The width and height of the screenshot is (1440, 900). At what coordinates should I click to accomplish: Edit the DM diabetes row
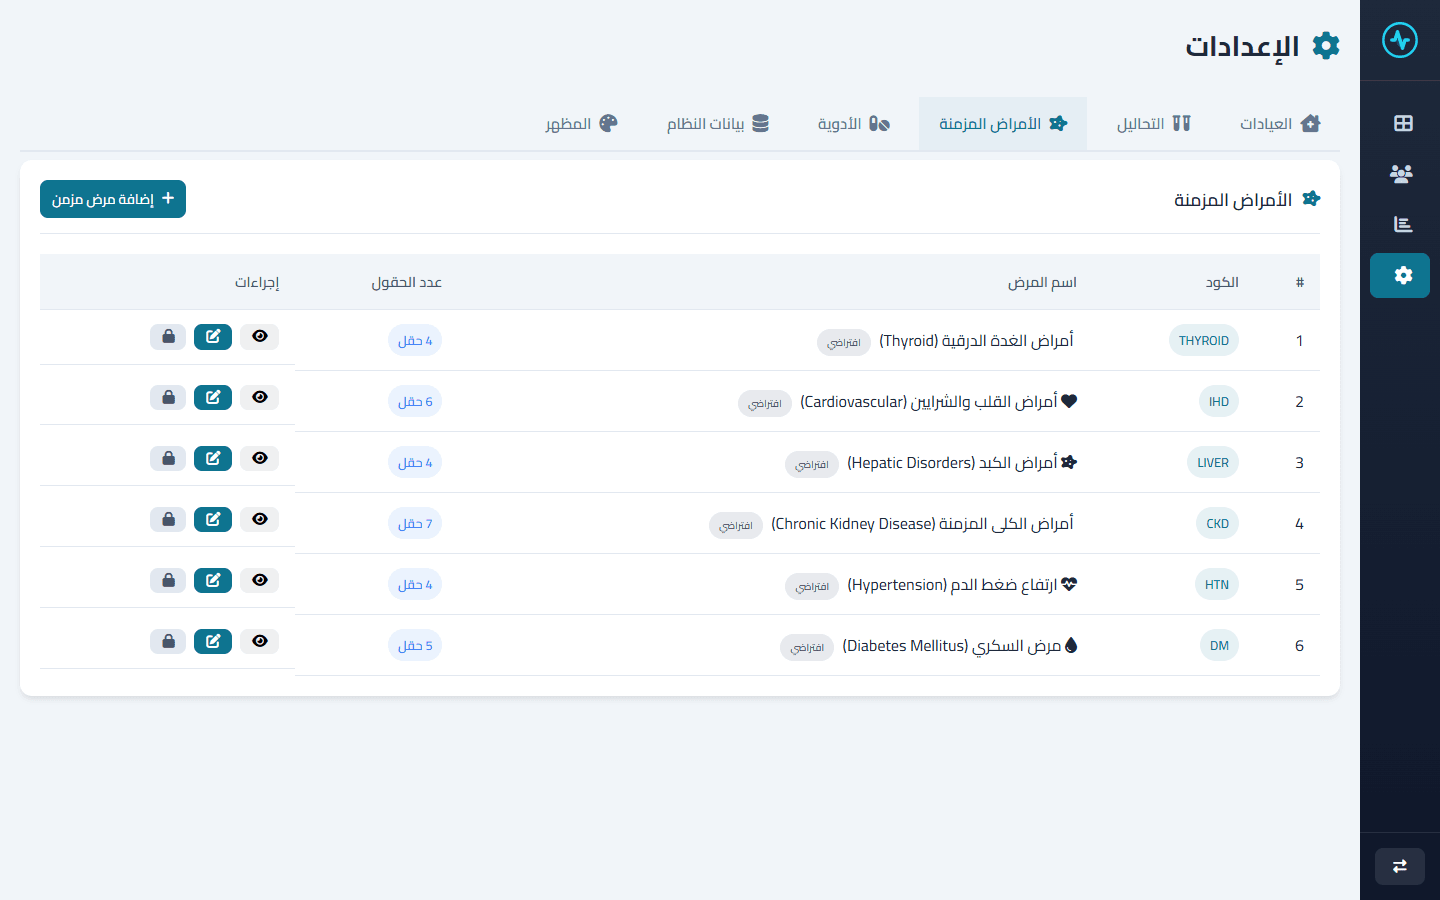[x=213, y=642]
